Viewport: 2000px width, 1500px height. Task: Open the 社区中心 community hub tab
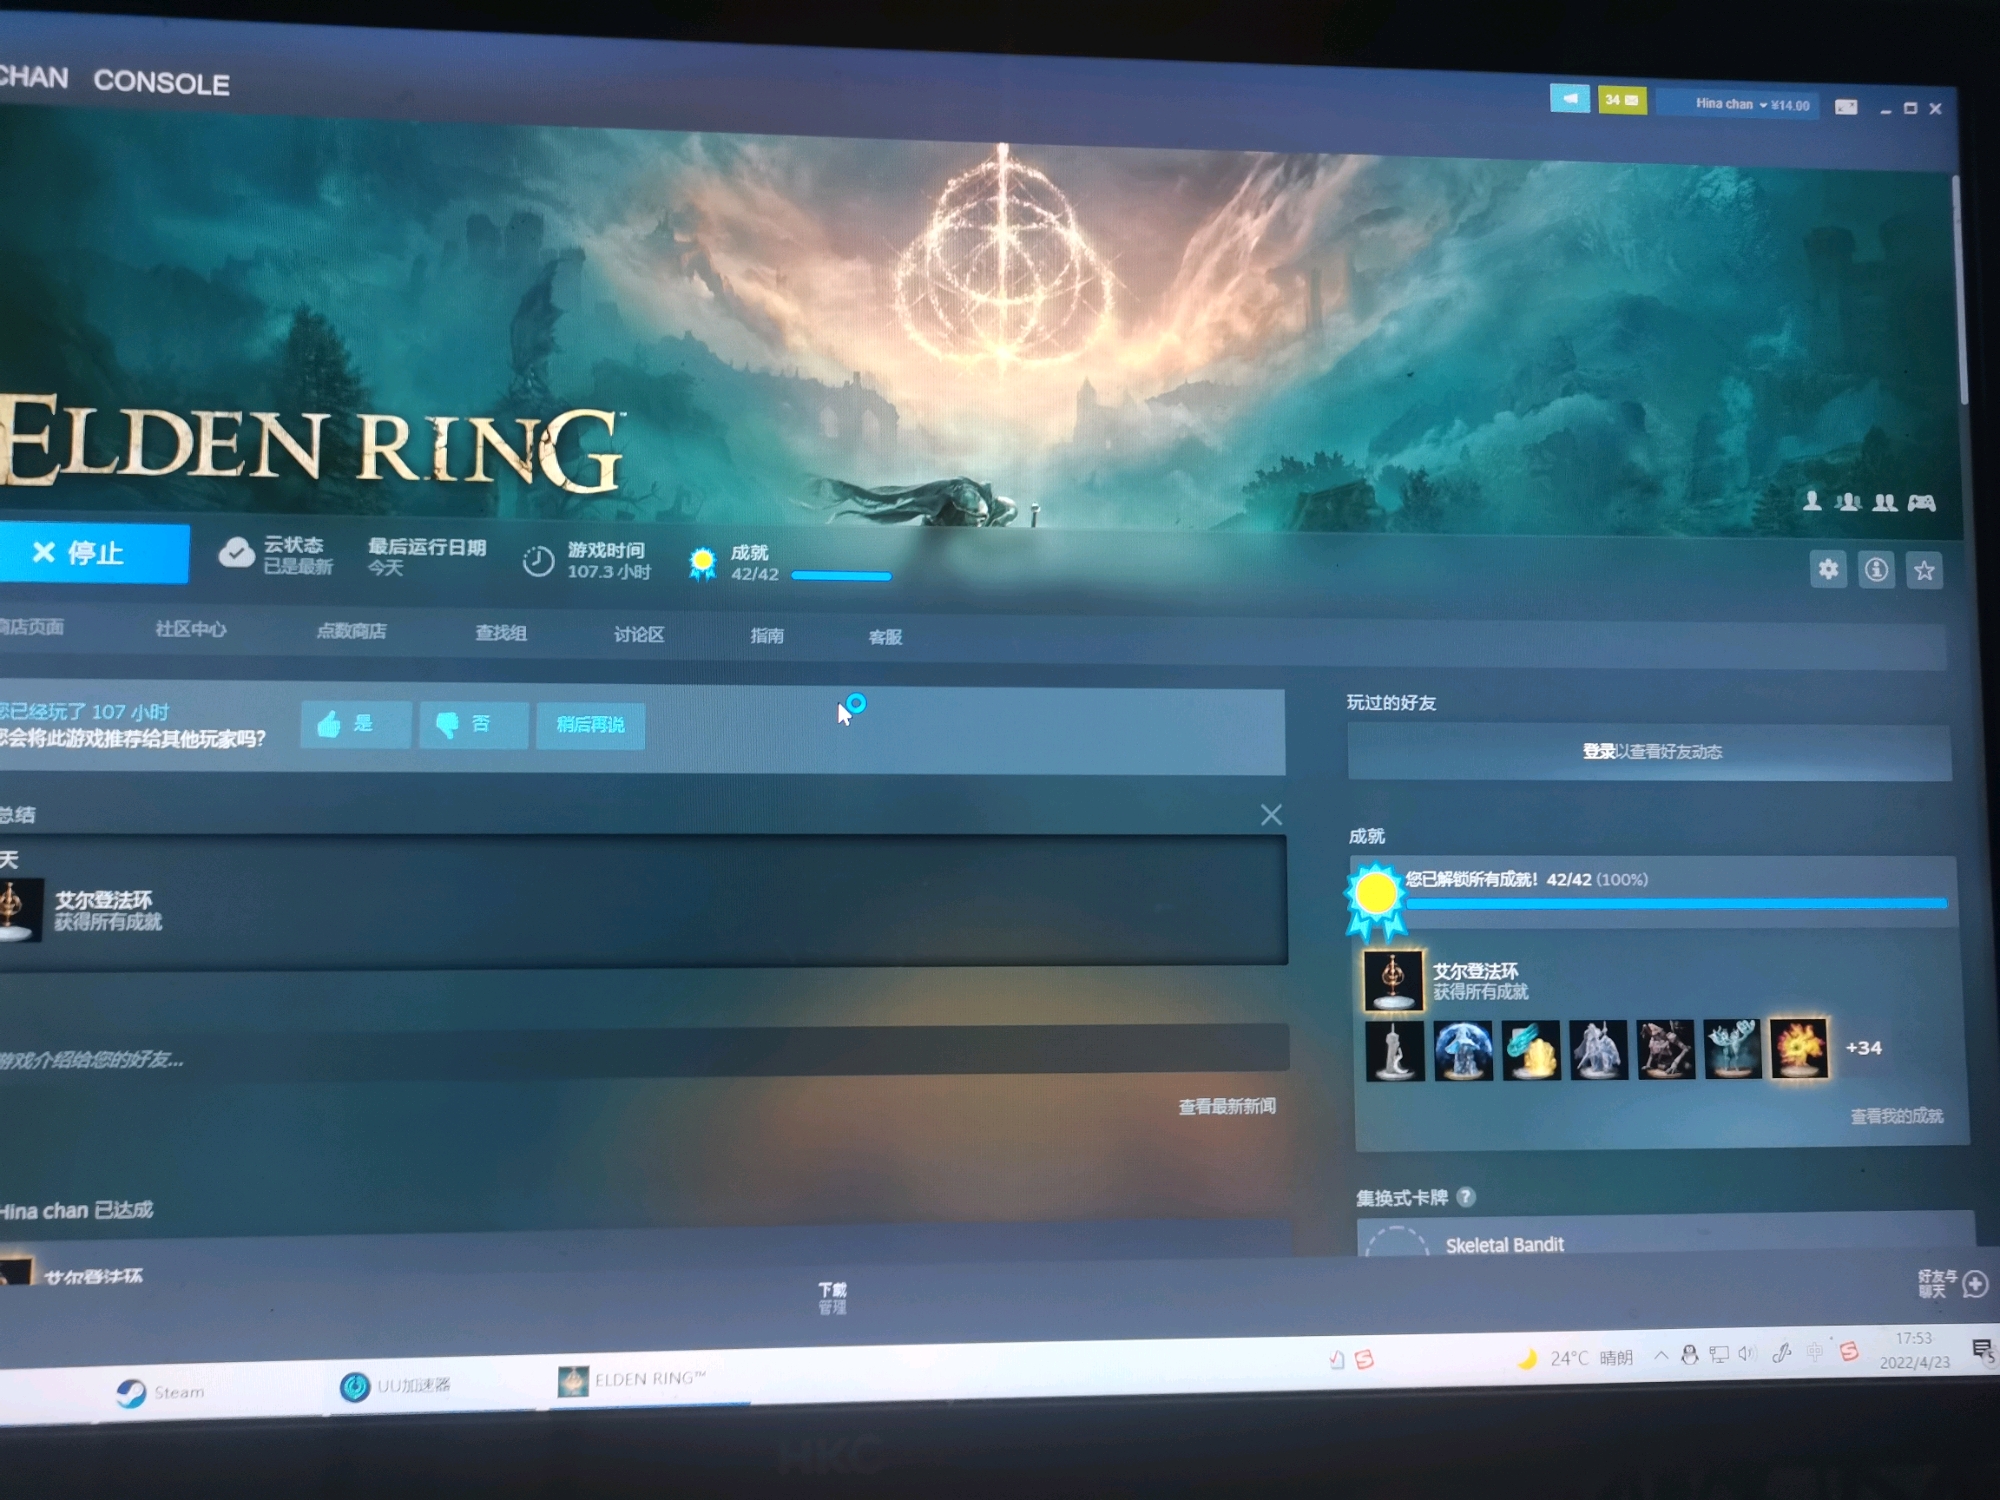(x=190, y=629)
